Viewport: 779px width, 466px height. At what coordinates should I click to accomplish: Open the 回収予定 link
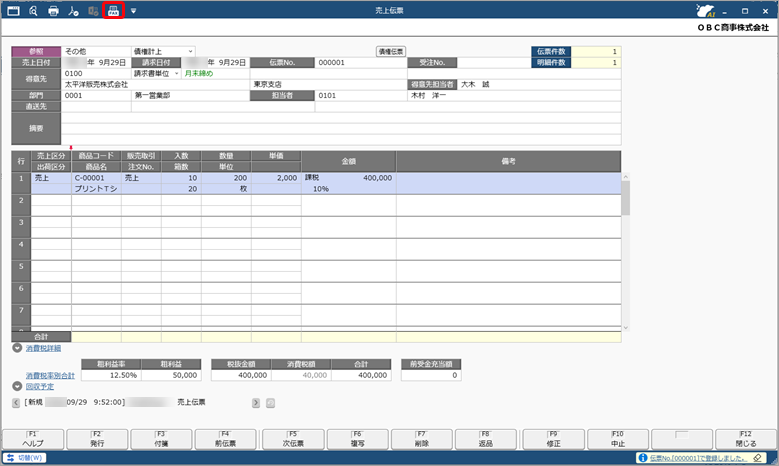pos(40,387)
